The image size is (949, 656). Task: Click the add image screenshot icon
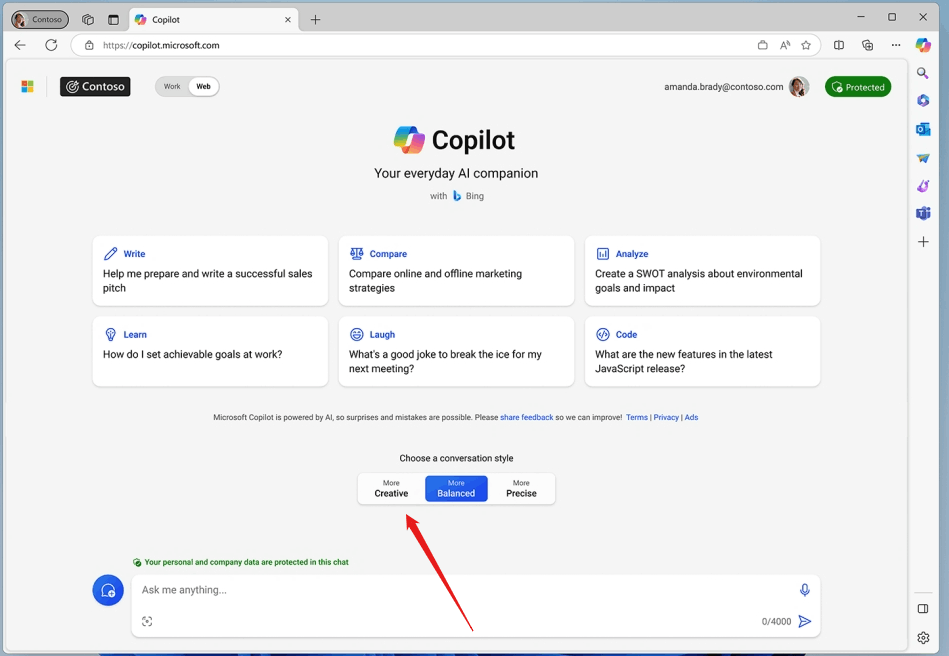pos(147,622)
